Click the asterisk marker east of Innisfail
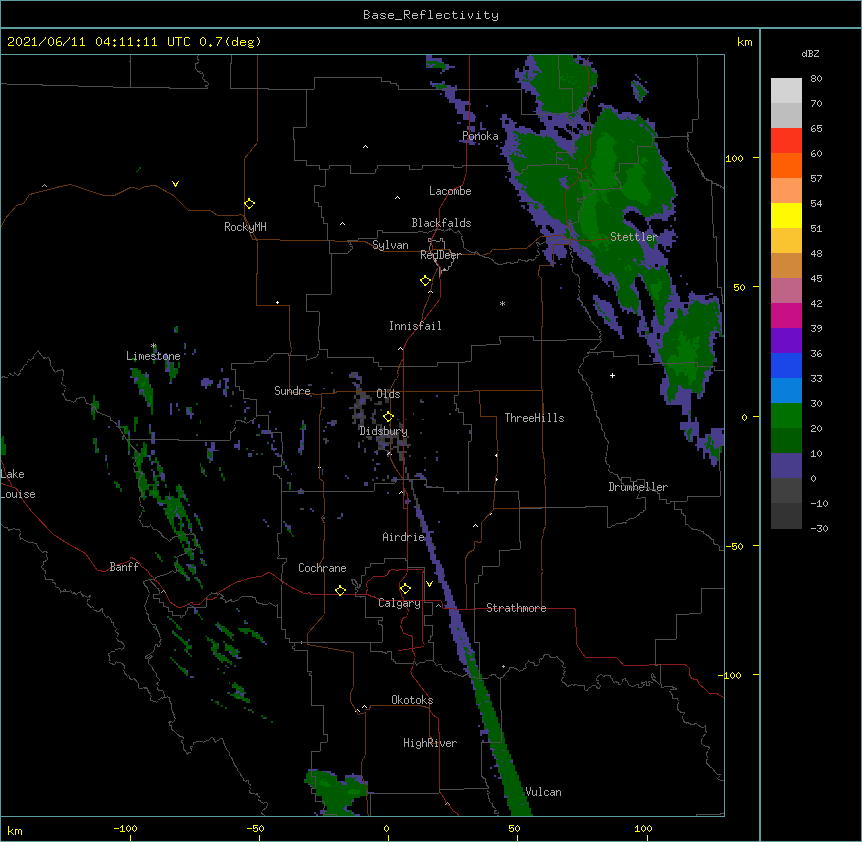The height and width of the screenshot is (842, 862). point(502,303)
